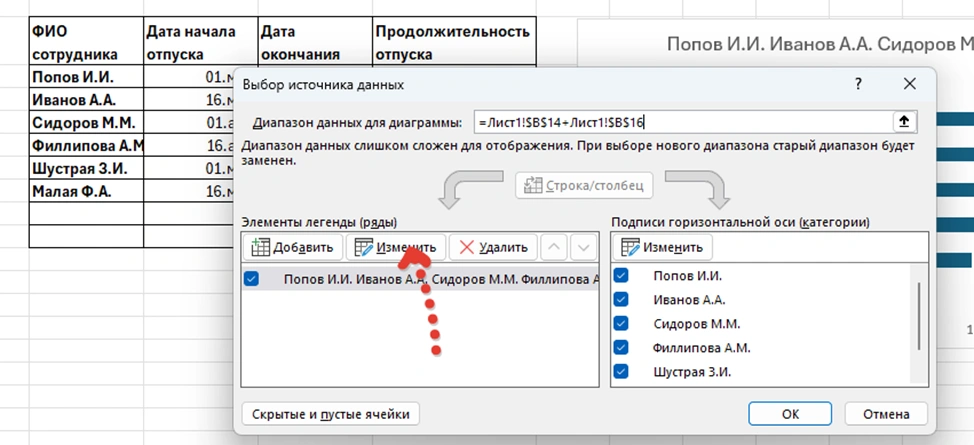
Task: Select the cell Попов И.И. in the spreadsheet
Action: pos(86,77)
